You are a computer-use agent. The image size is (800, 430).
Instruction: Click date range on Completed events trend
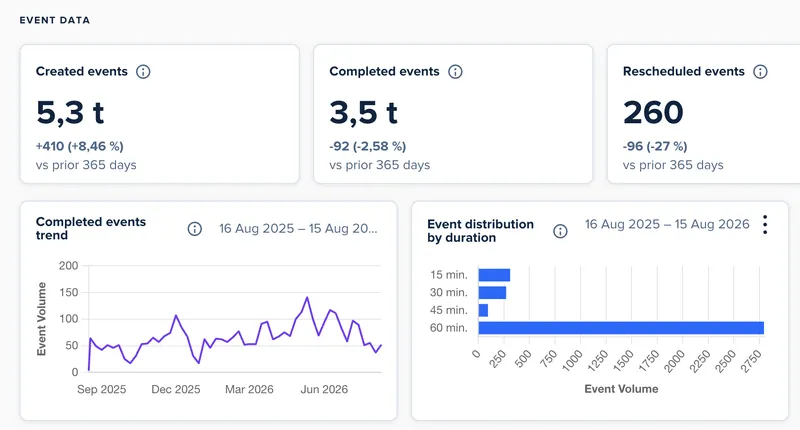298,229
